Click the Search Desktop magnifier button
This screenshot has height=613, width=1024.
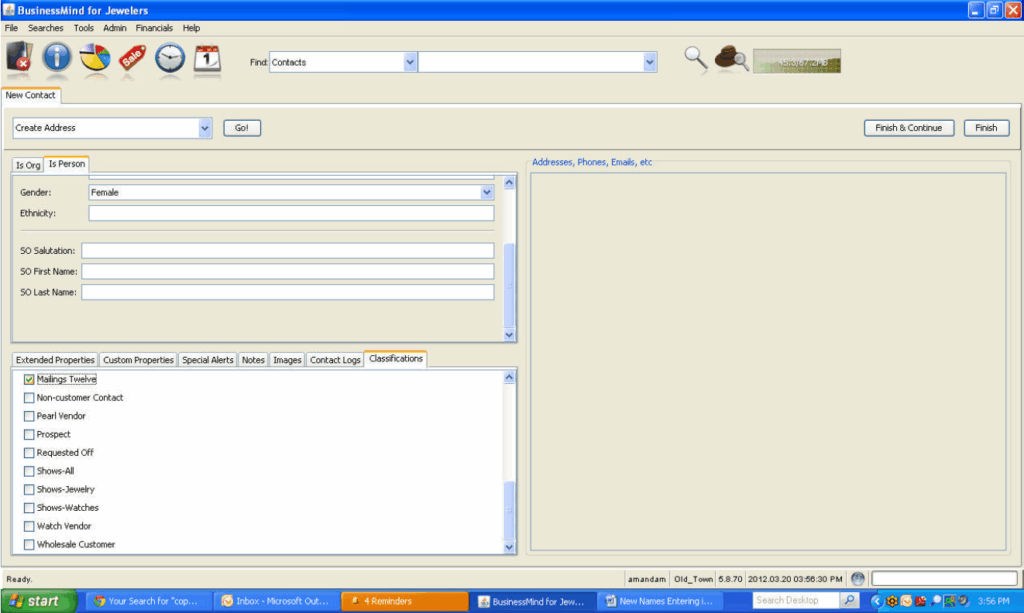849,600
